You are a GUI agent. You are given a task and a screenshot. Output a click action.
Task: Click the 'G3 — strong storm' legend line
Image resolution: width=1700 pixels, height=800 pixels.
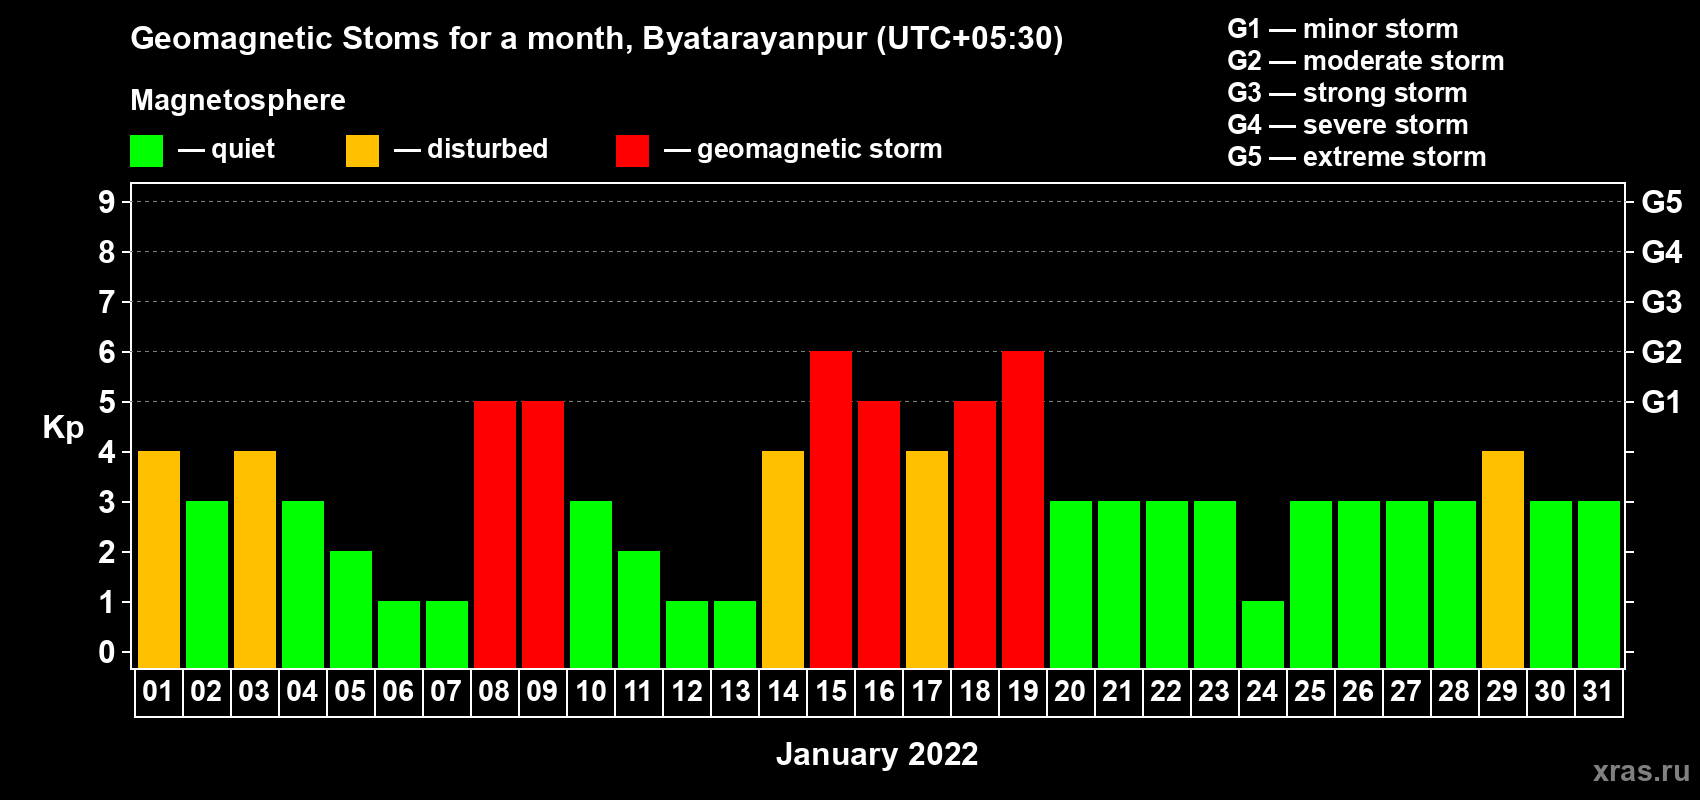coord(1348,93)
